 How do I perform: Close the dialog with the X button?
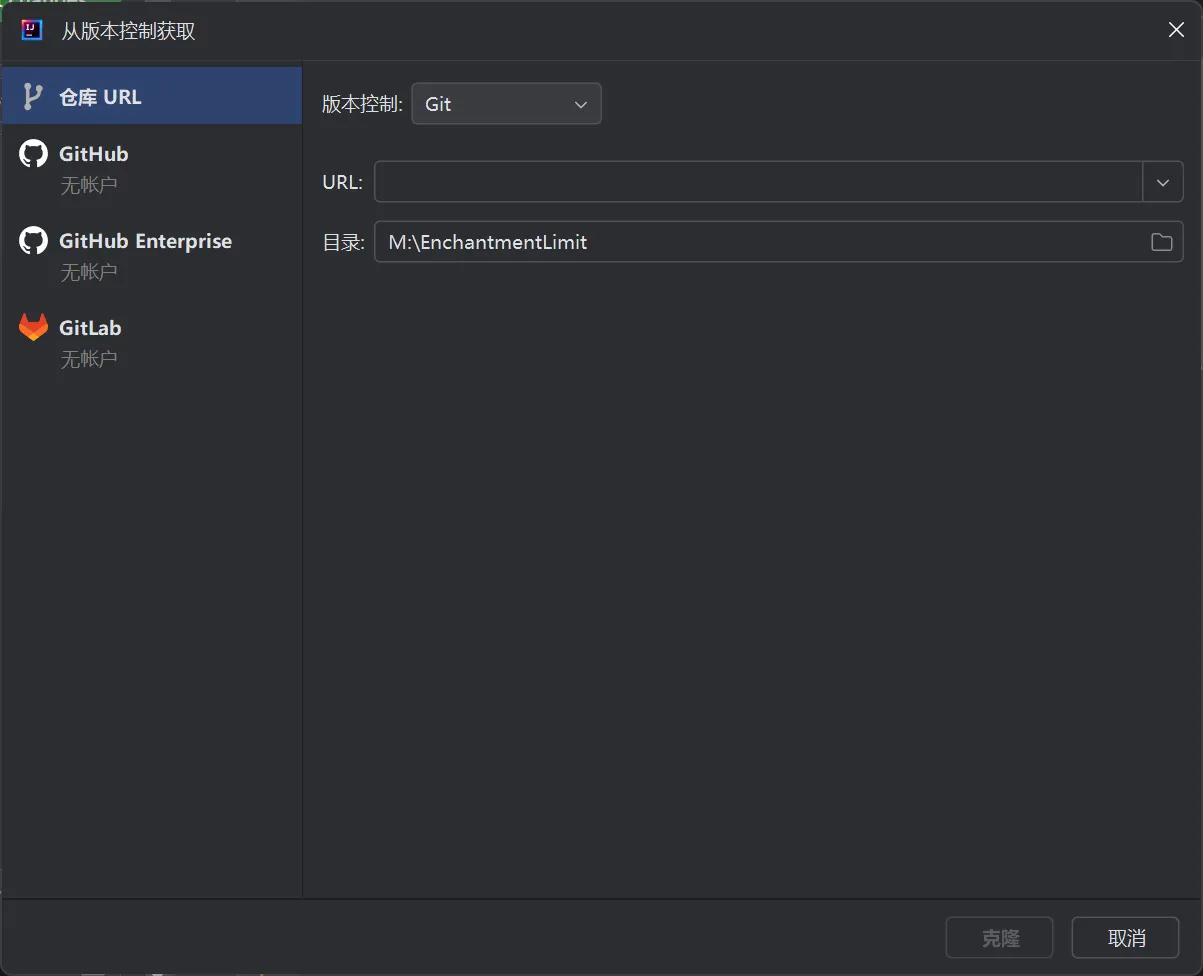[1176, 30]
